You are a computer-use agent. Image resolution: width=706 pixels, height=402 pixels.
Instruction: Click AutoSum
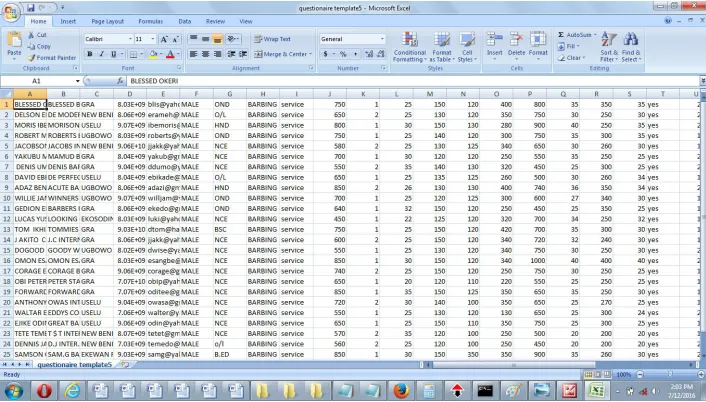click(x=577, y=35)
